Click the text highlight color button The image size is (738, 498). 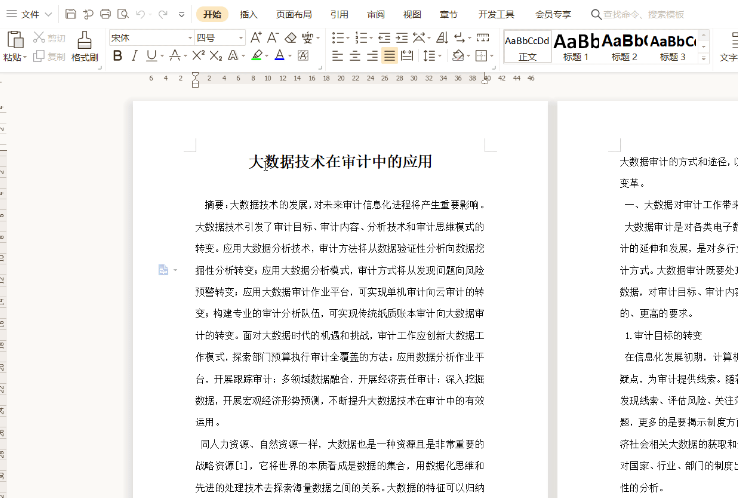coord(257,56)
